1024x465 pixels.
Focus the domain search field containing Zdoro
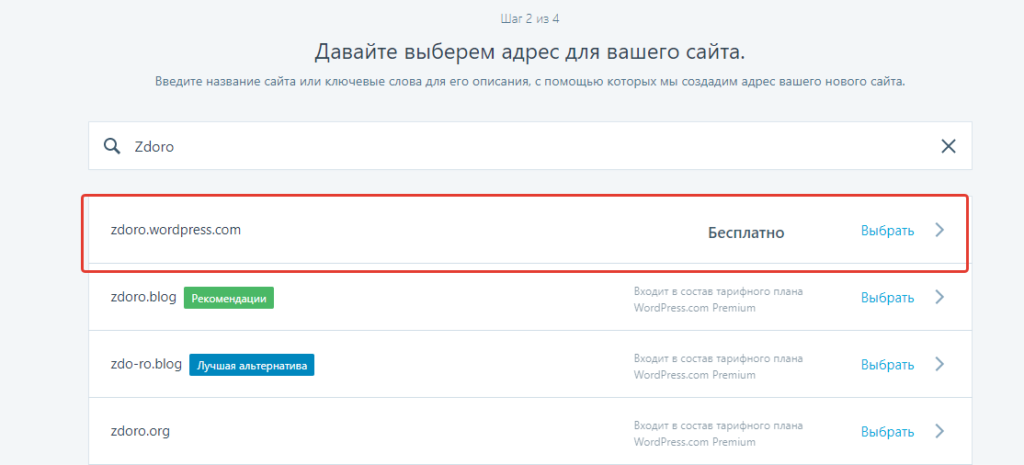pyautogui.click(x=530, y=146)
